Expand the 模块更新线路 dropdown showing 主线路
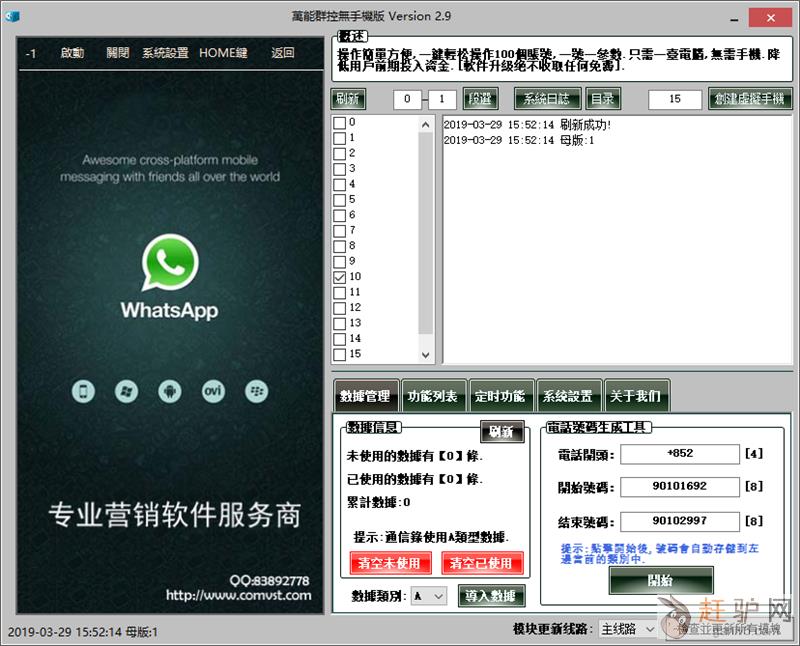 tap(626, 629)
